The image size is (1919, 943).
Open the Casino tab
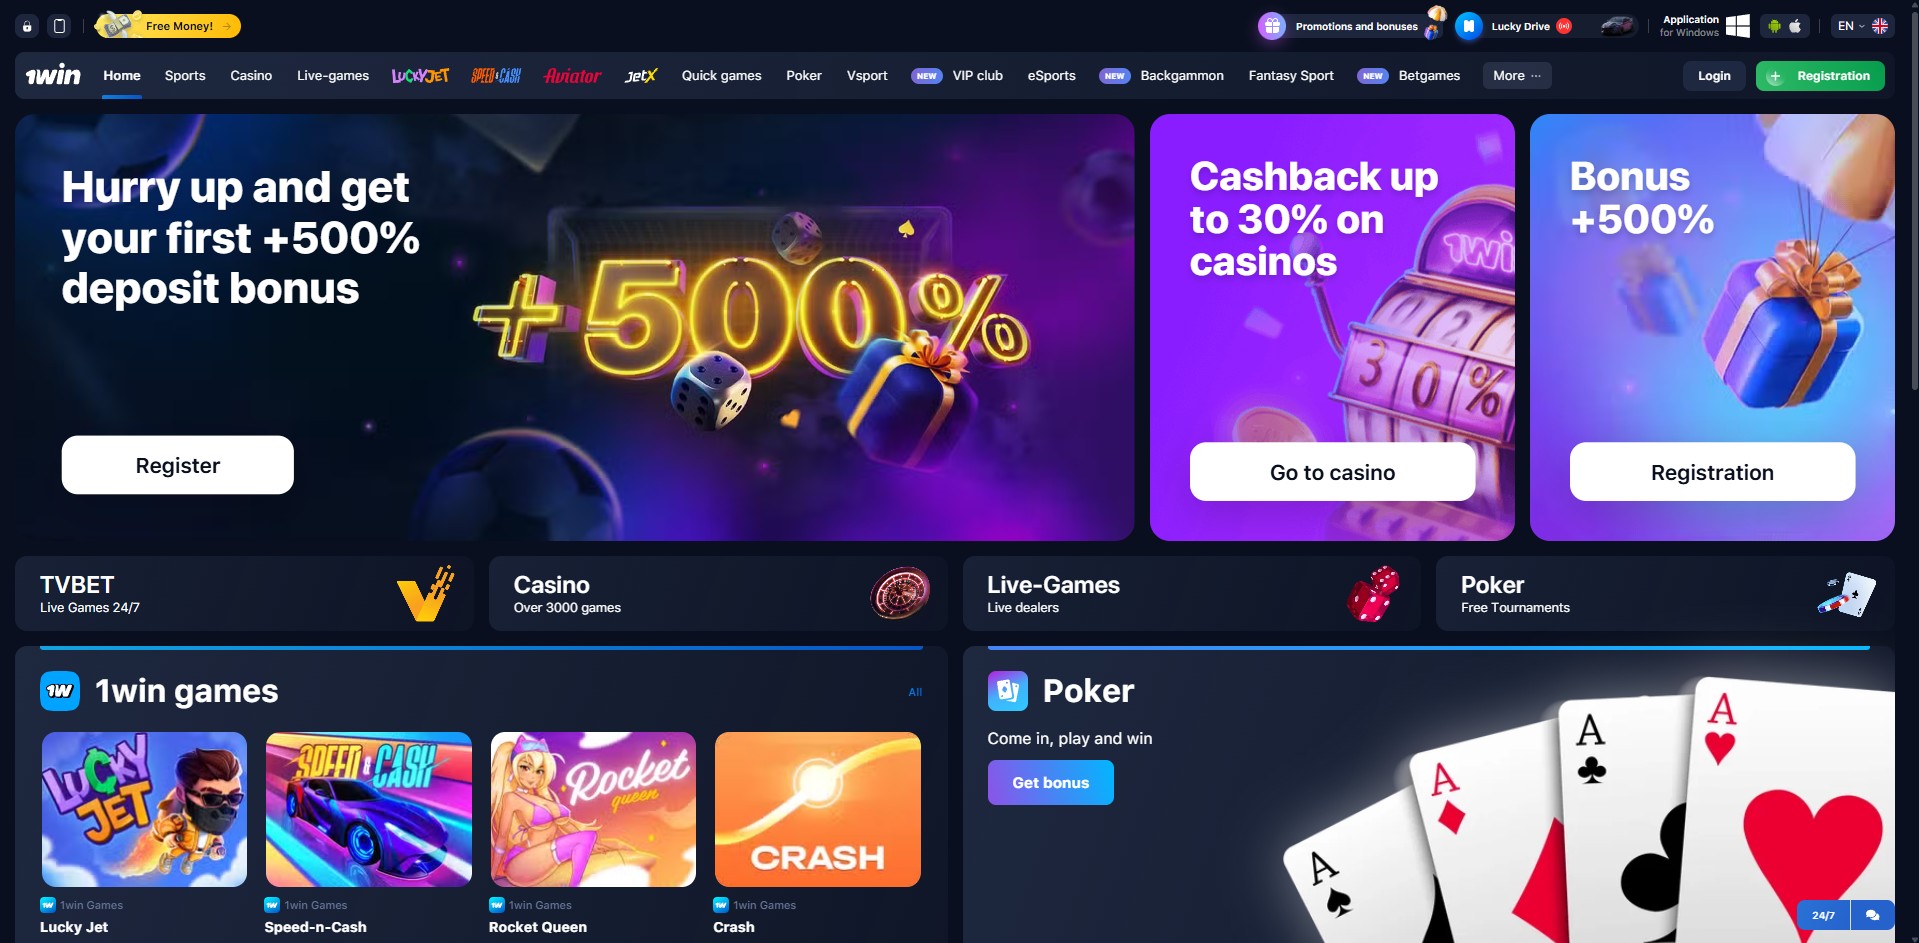click(x=251, y=76)
